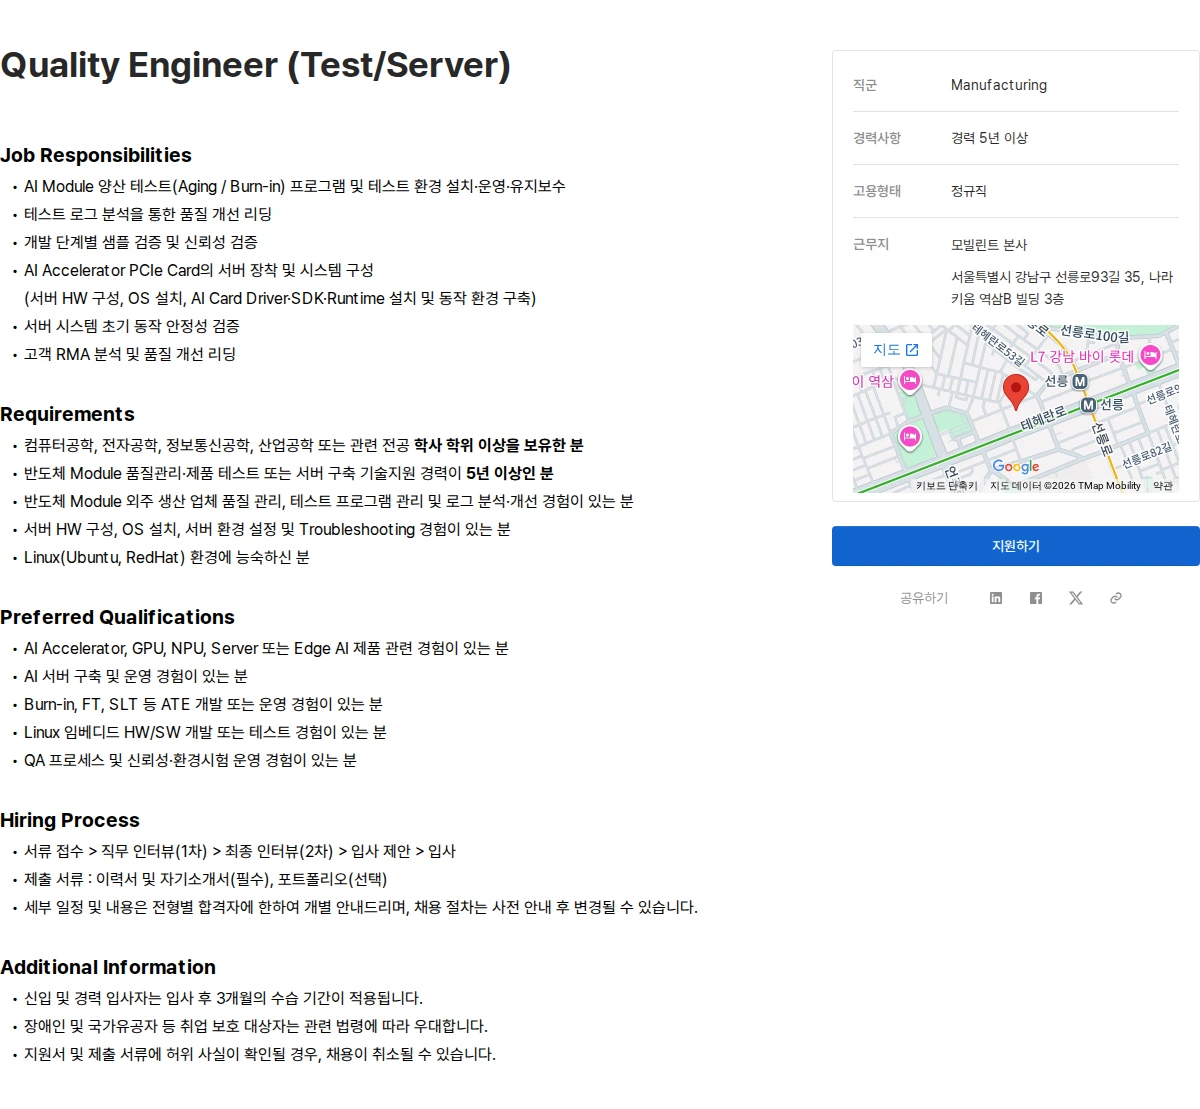This screenshot has width=1200, height=1109.
Task: Click the 테스트 로그 분석 bullet line
Action: [148, 214]
